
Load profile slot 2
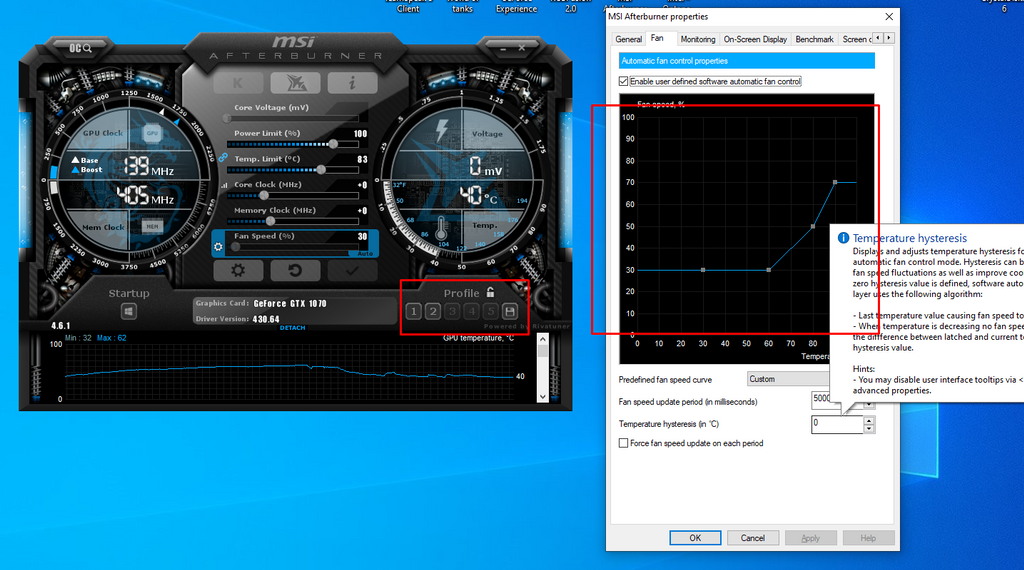[433, 311]
